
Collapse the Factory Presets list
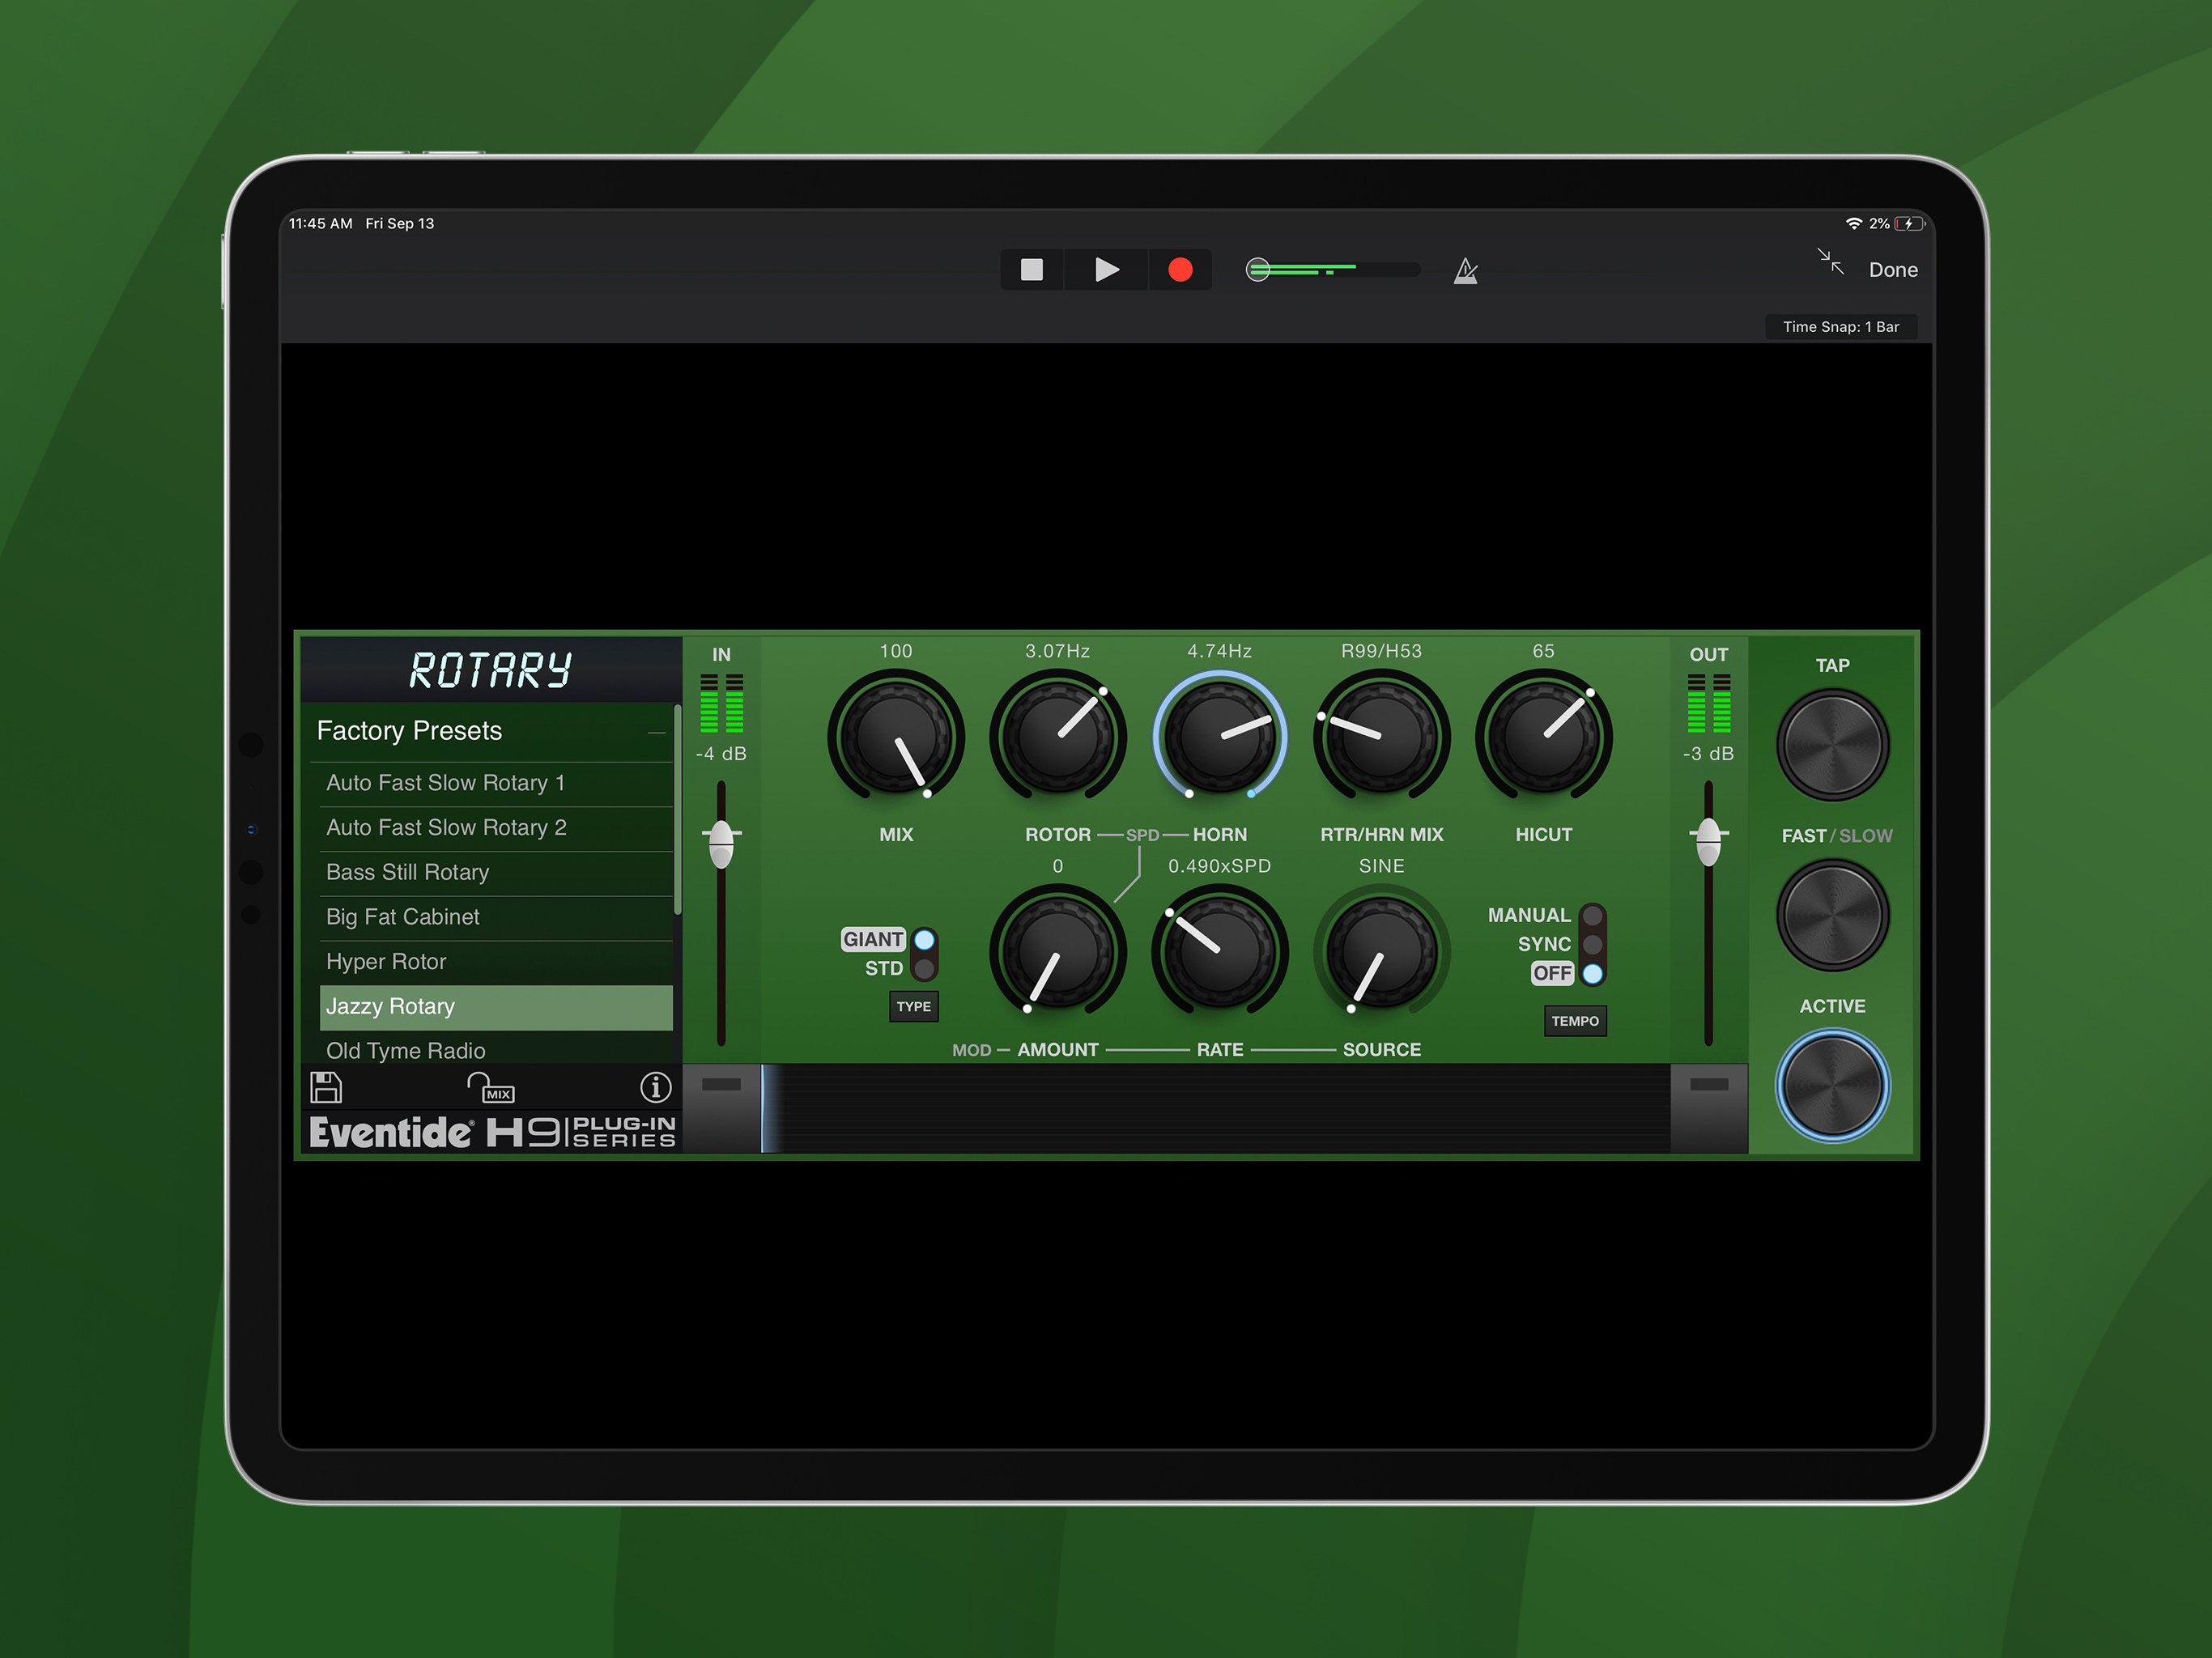coord(656,733)
